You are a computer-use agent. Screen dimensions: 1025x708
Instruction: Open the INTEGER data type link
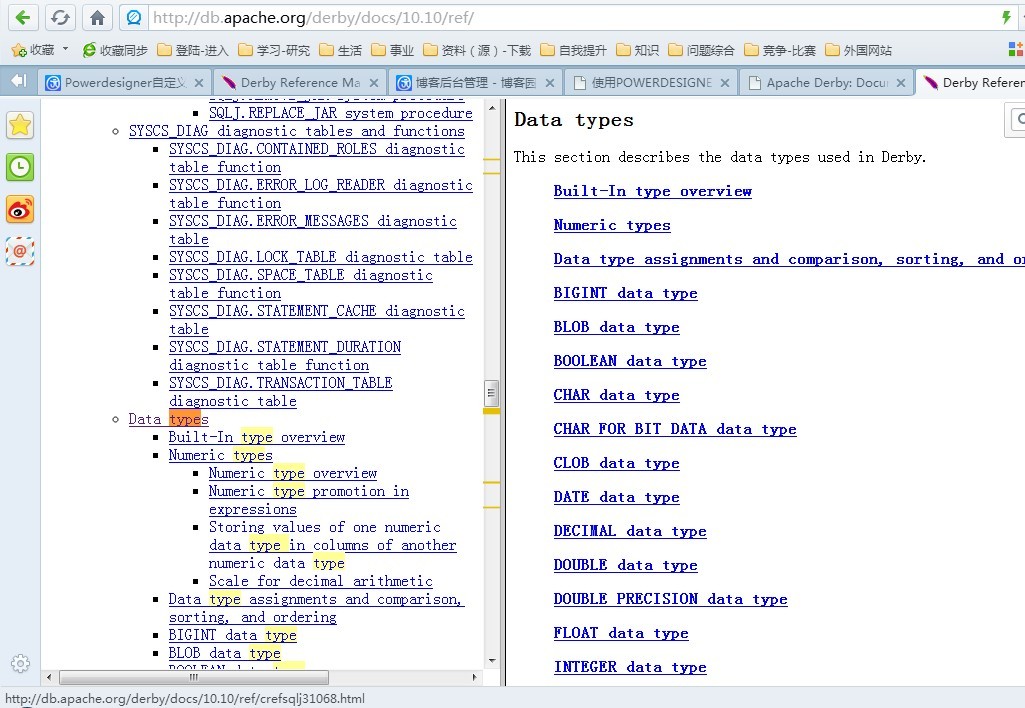pyautogui.click(x=630, y=667)
